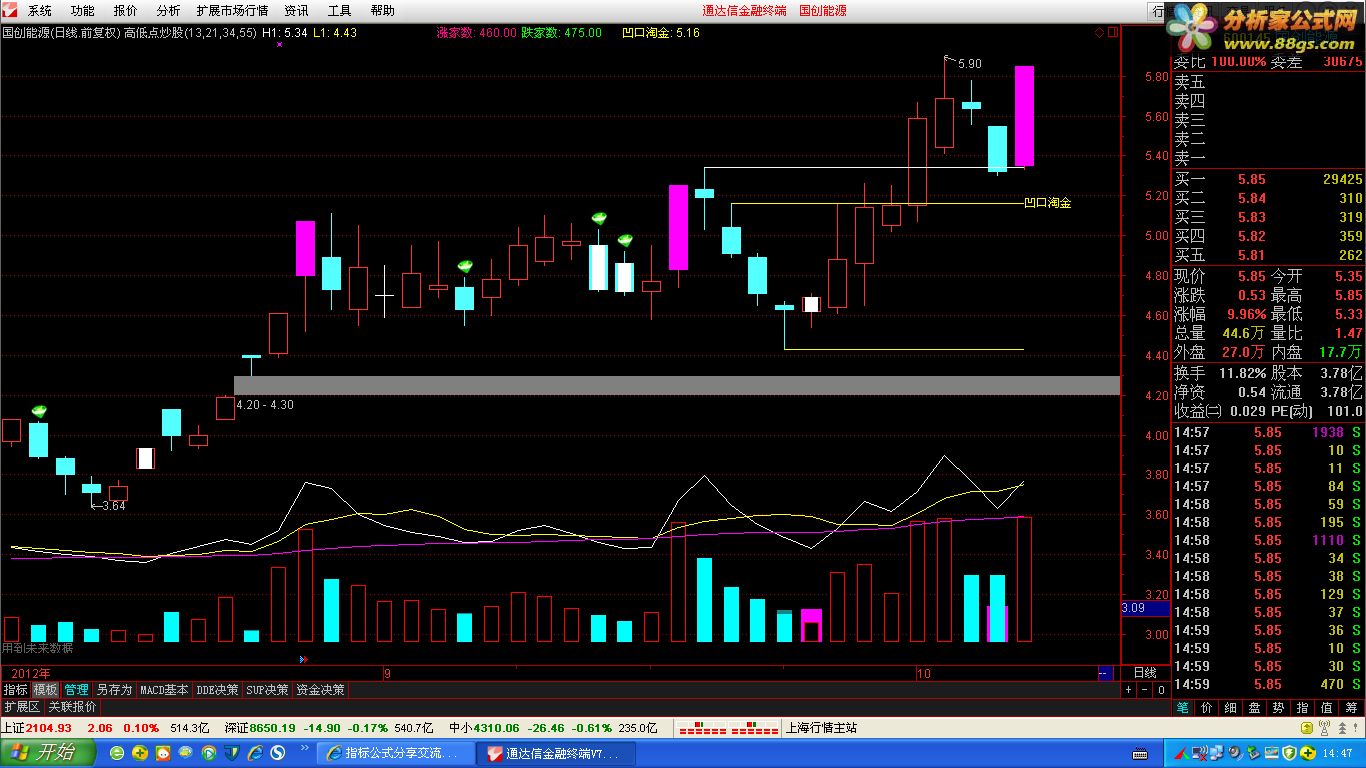Open the 资讯 menu
This screenshot has width=1366, height=768.
[x=297, y=10]
